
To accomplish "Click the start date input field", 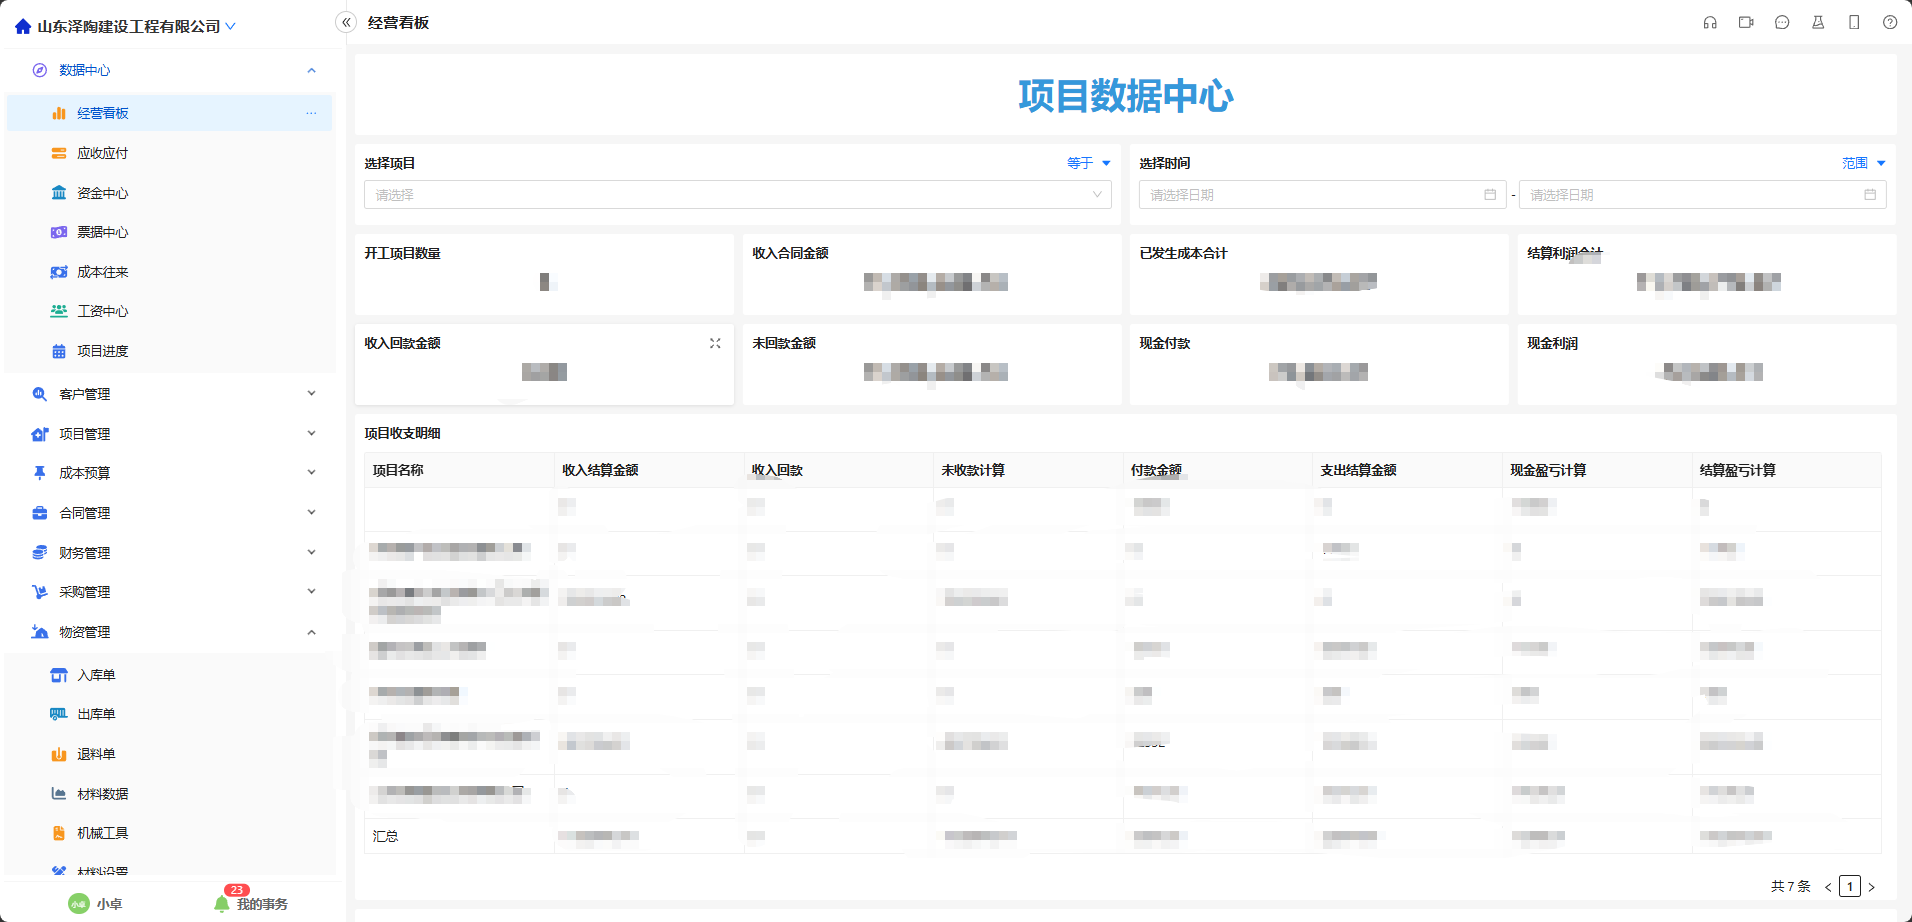I will (x=1322, y=195).
